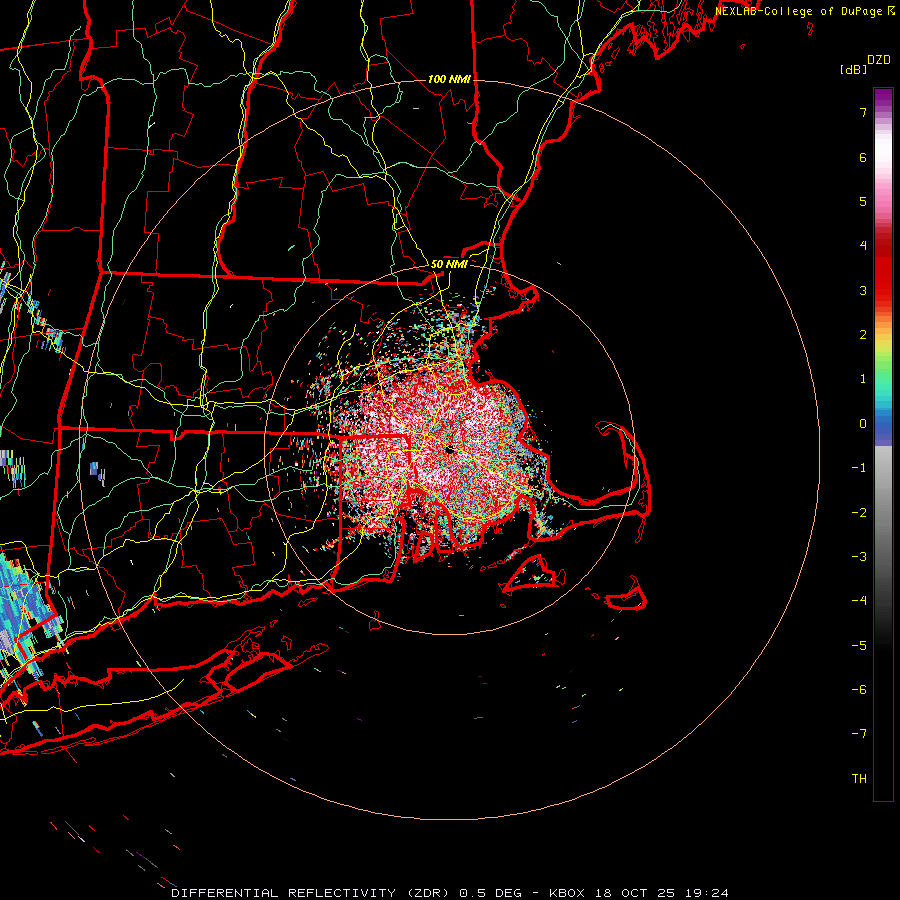This screenshot has height=900, width=900.
Task: Select the 7 value on the dB scale
Action: click(863, 112)
